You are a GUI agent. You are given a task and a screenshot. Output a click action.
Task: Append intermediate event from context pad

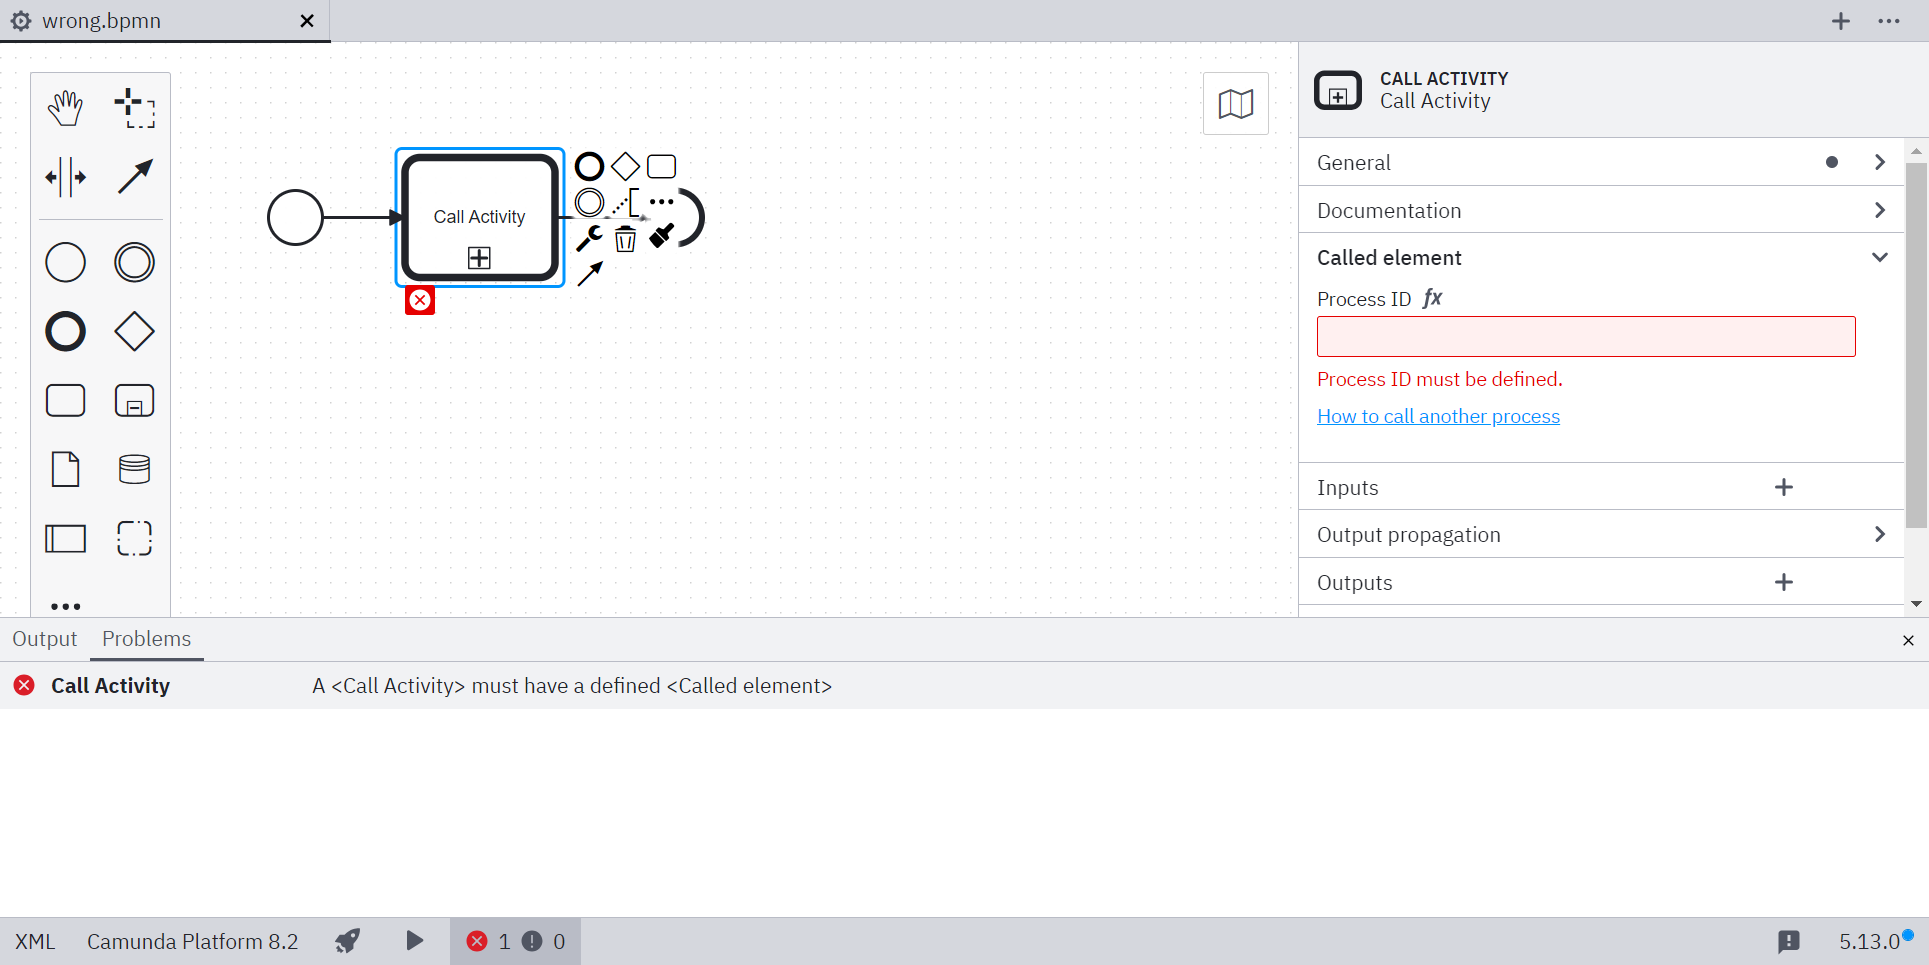click(x=590, y=202)
